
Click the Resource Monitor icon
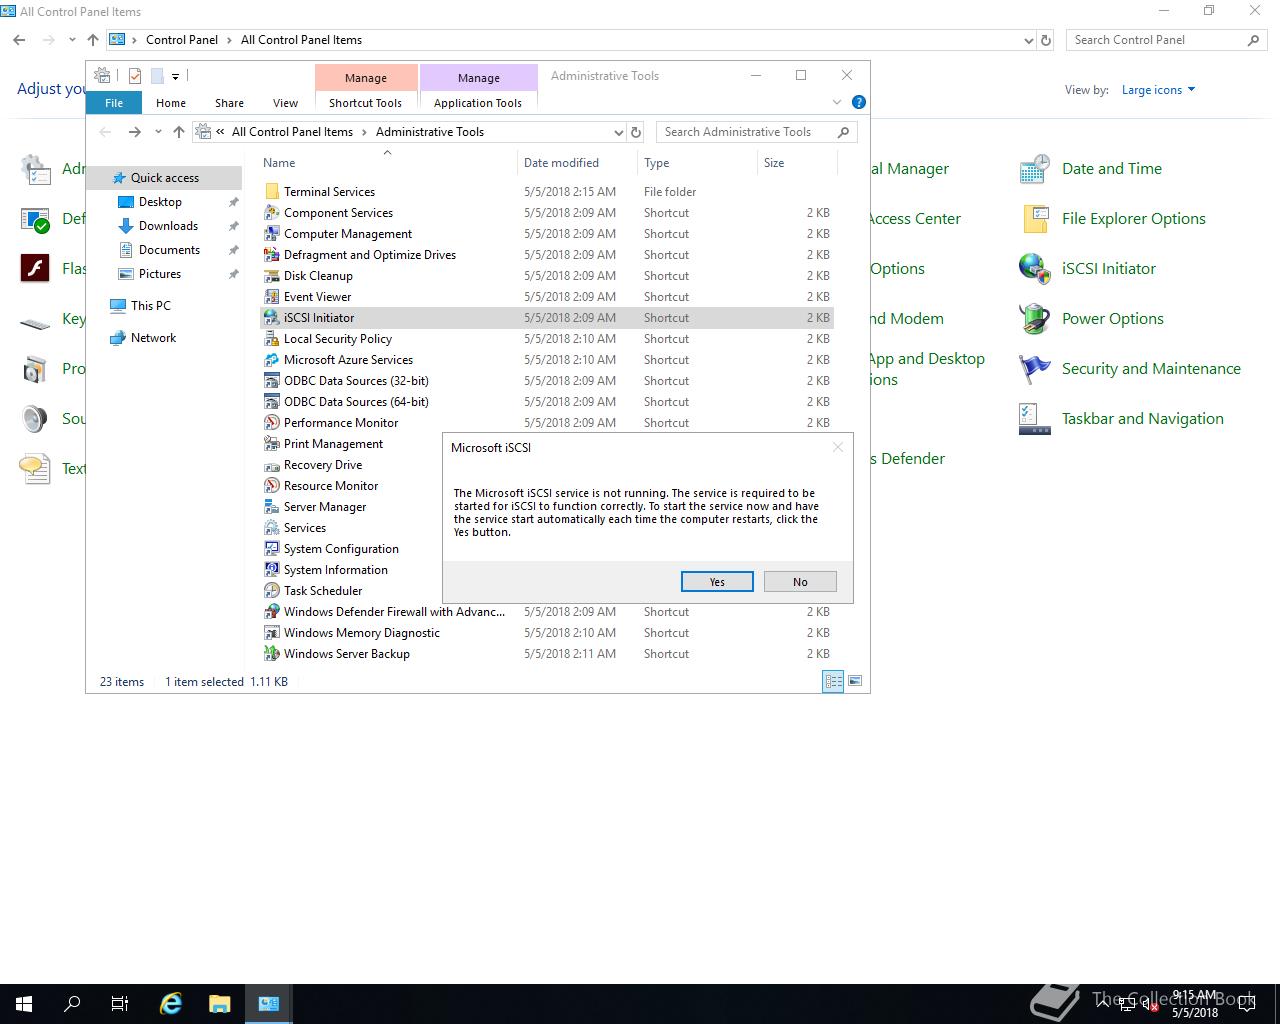point(271,486)
